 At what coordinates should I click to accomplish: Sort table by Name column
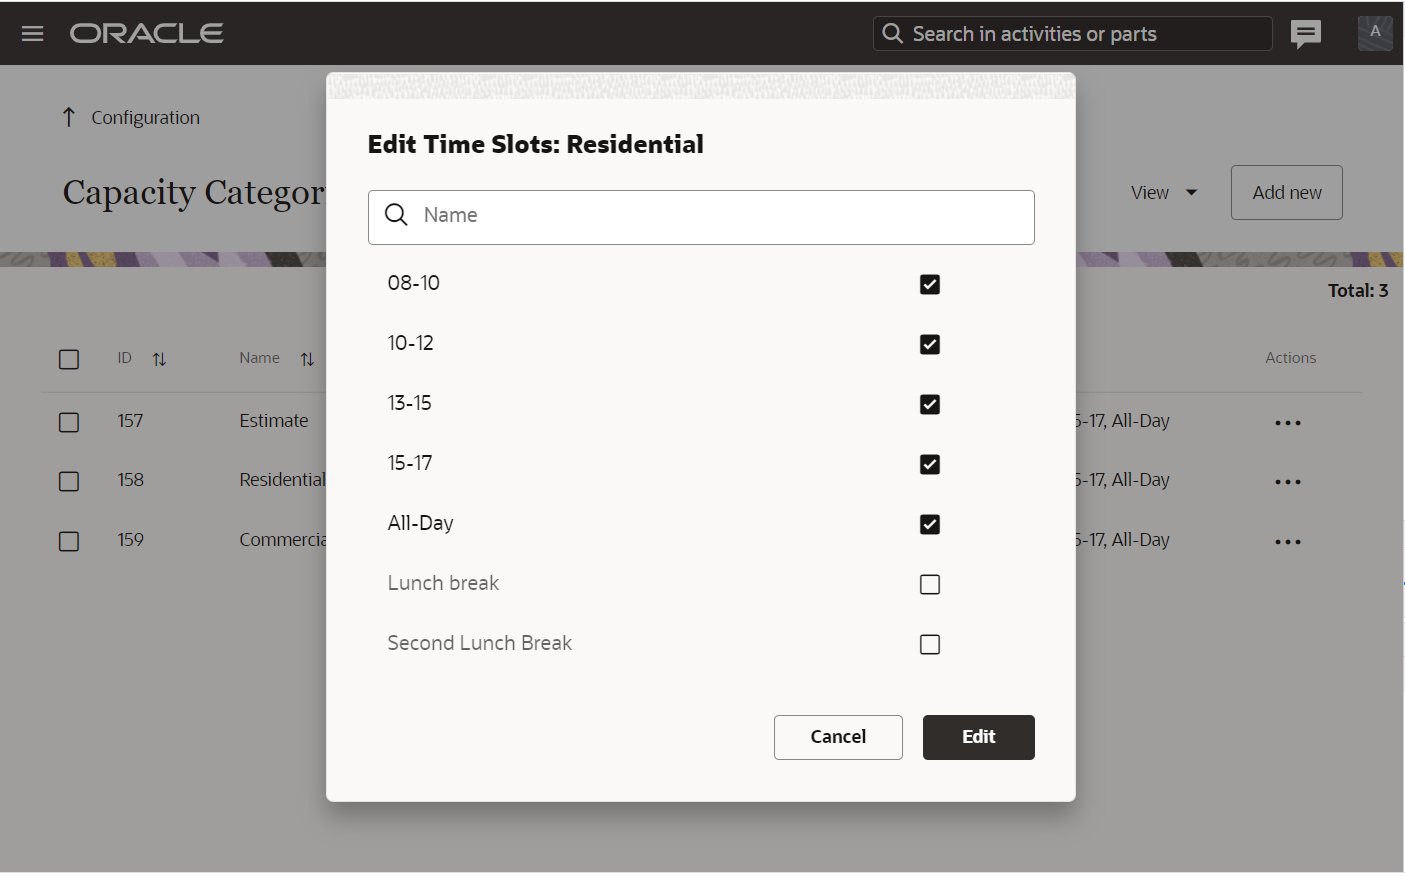point(307,359)
